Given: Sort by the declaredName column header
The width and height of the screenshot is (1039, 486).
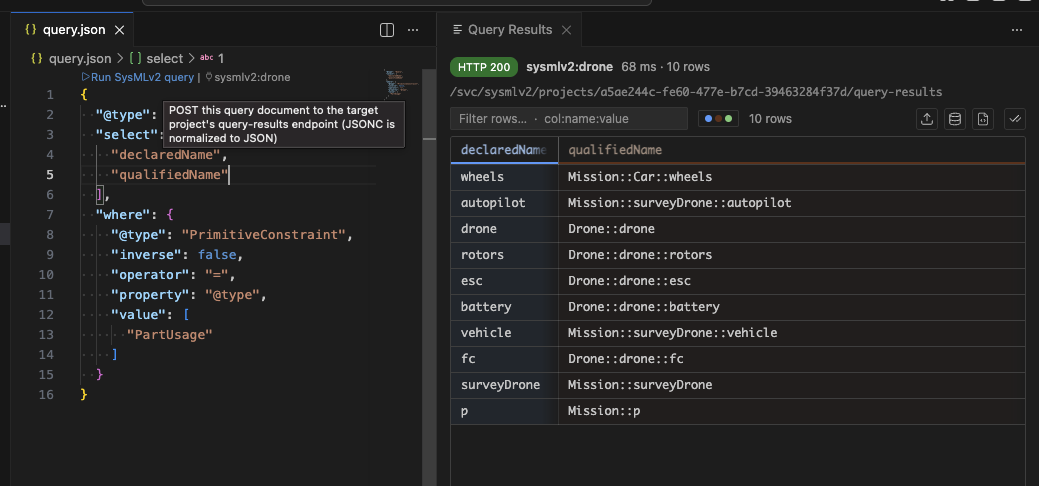Looking at the screenshot, I should (x=504, y=150).
